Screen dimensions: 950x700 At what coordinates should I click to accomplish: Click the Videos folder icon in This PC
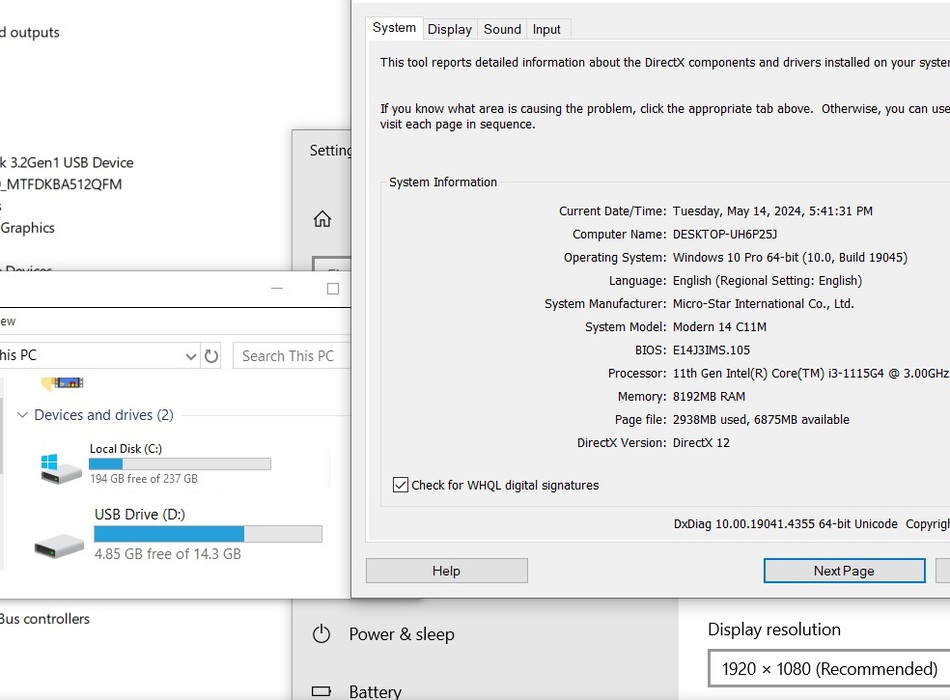[x=61, y=383]
